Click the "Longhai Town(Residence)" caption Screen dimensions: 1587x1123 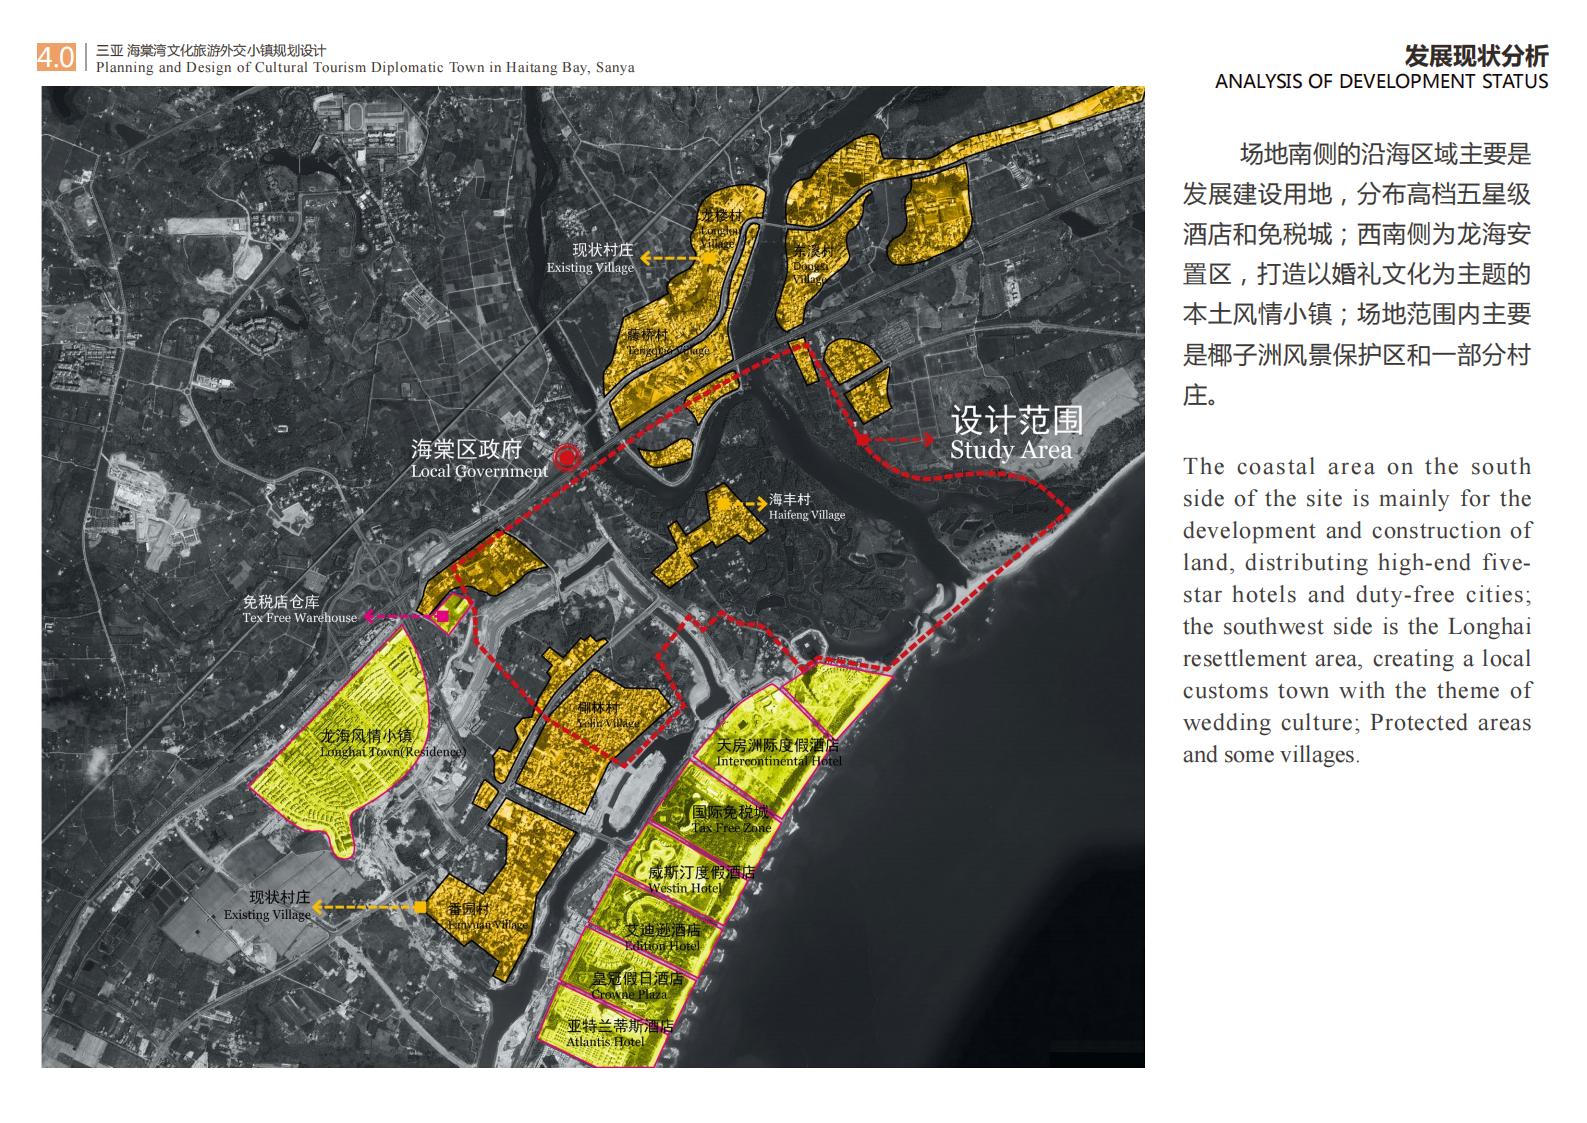click(x=393, y=751)
